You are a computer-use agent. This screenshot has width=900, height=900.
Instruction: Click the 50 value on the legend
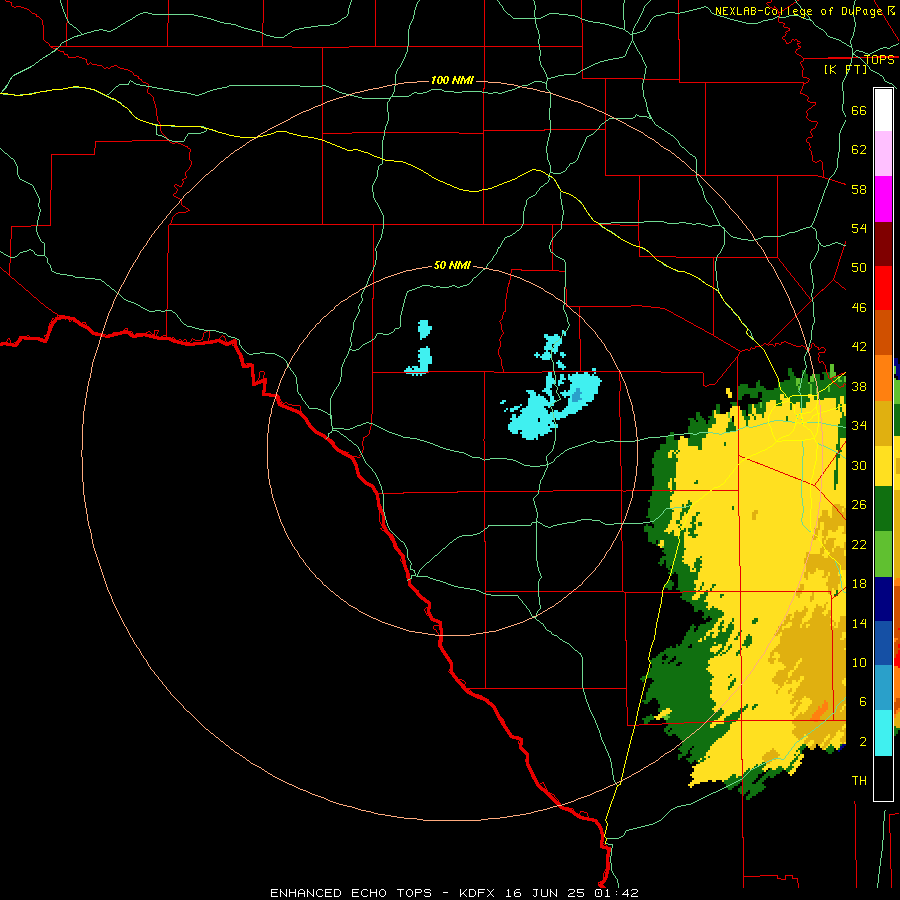859,267
